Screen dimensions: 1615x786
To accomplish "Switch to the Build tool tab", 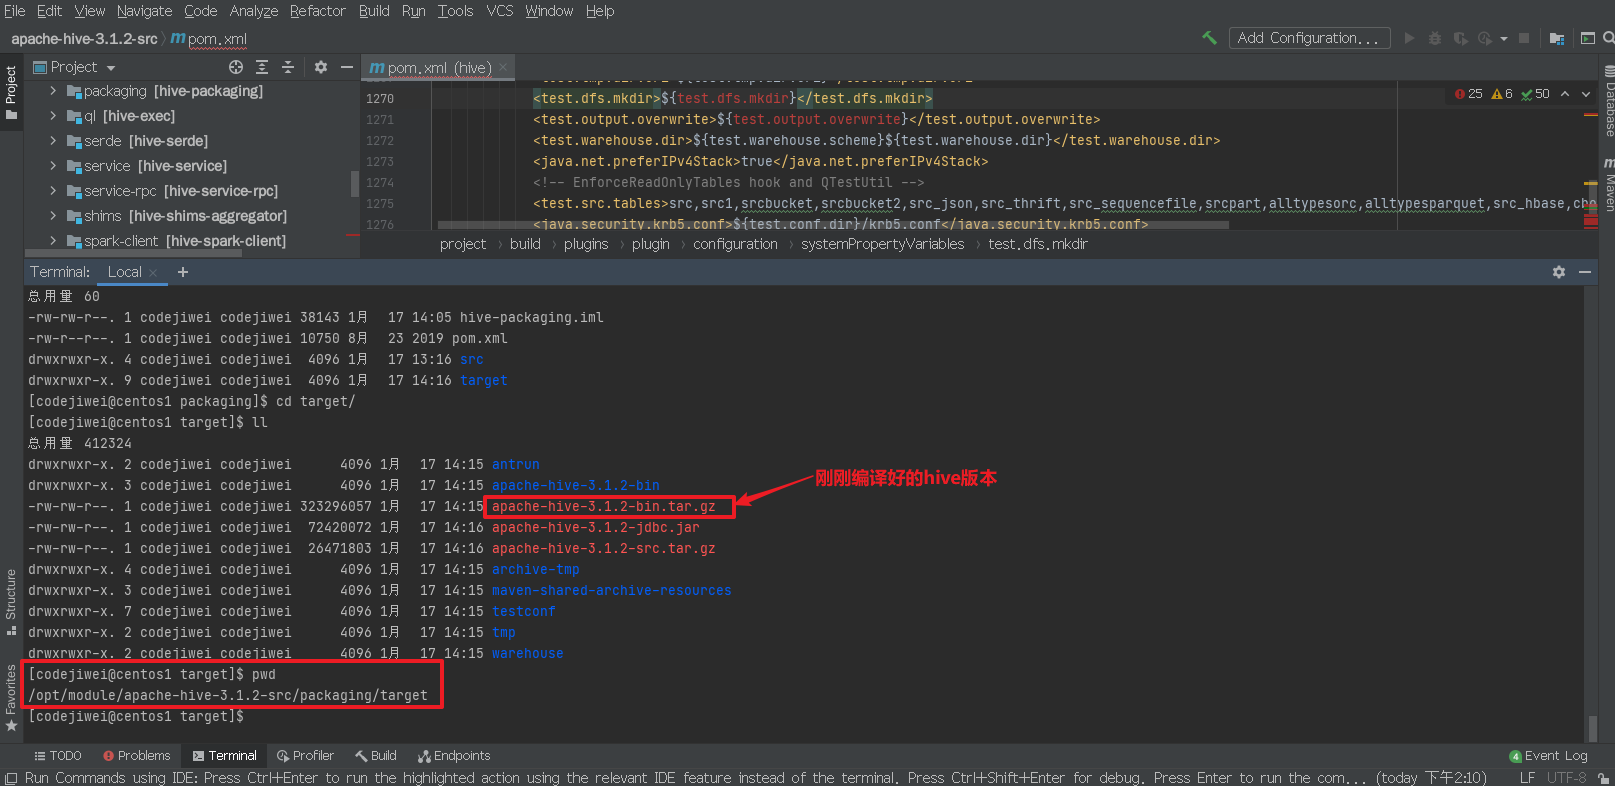I will pyautogui.click(x=376, y=756).
